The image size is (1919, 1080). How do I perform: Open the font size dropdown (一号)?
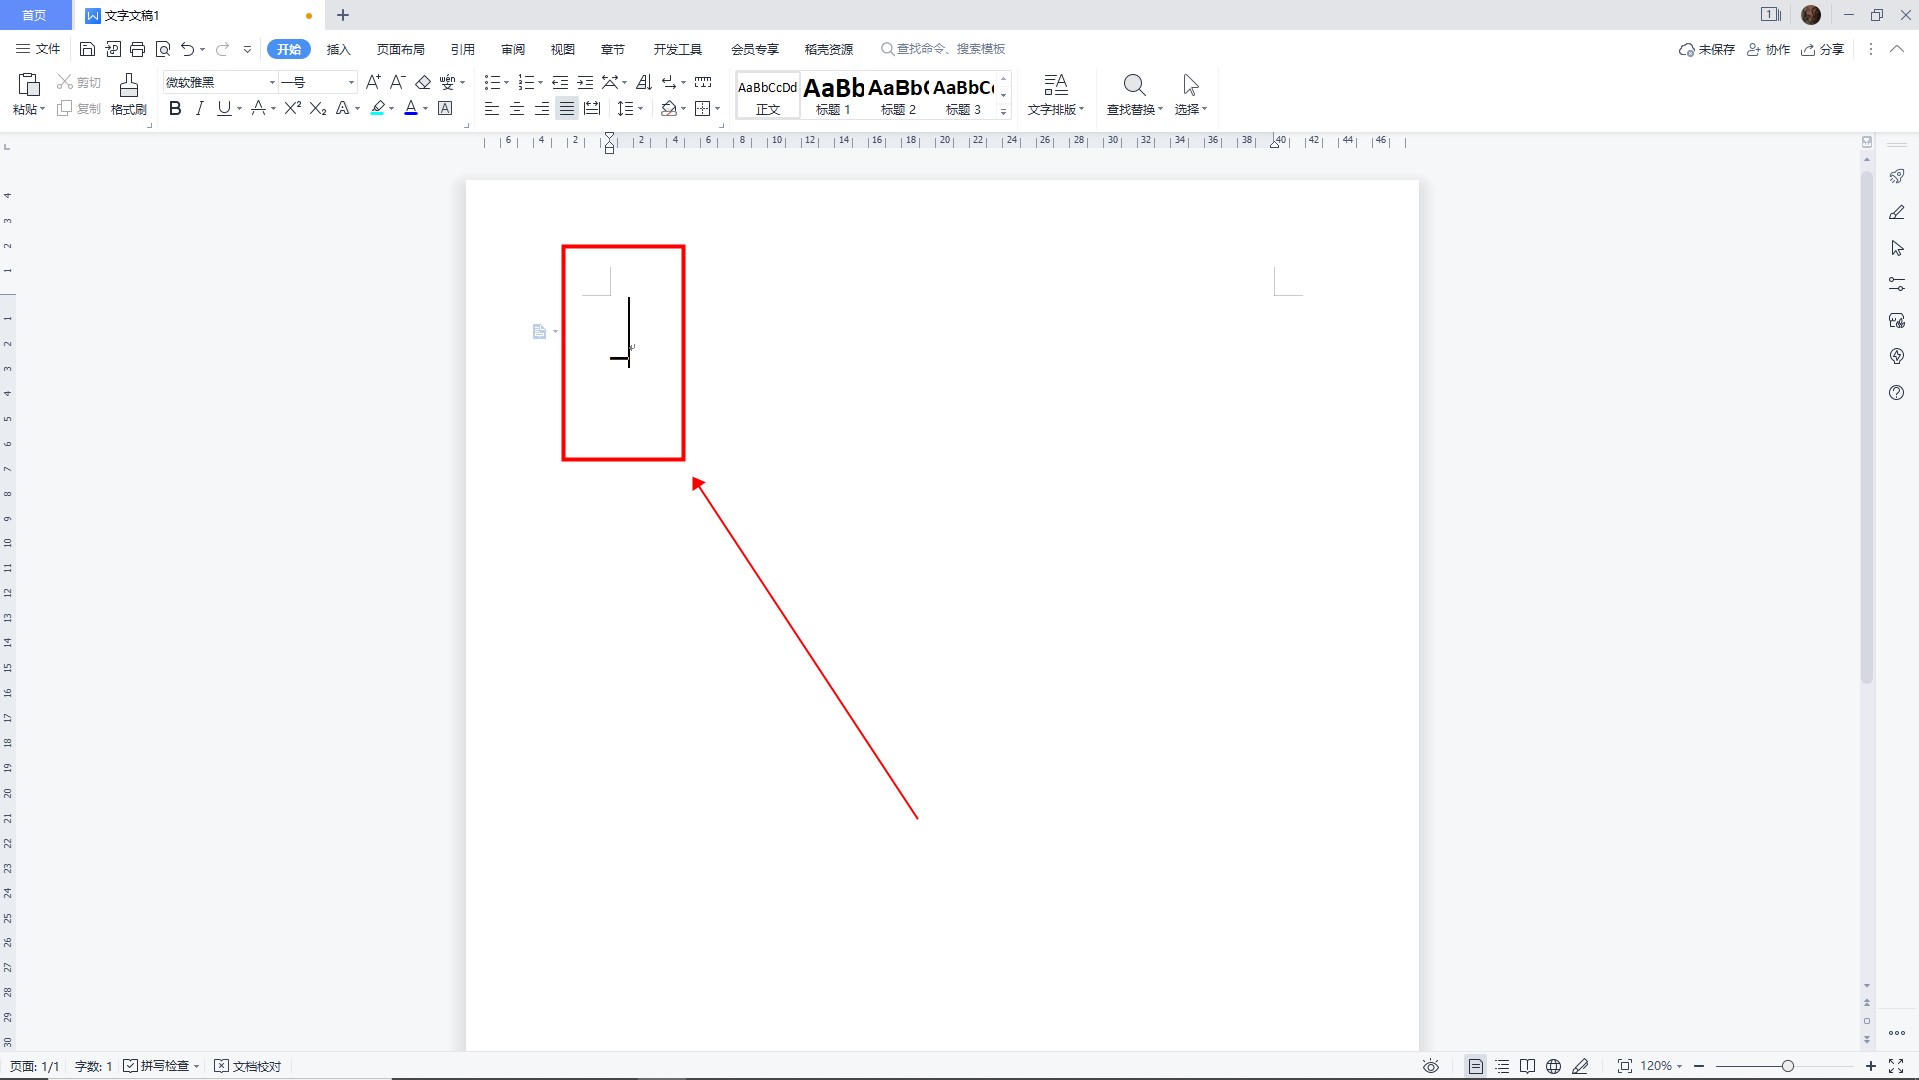[350, 82]
